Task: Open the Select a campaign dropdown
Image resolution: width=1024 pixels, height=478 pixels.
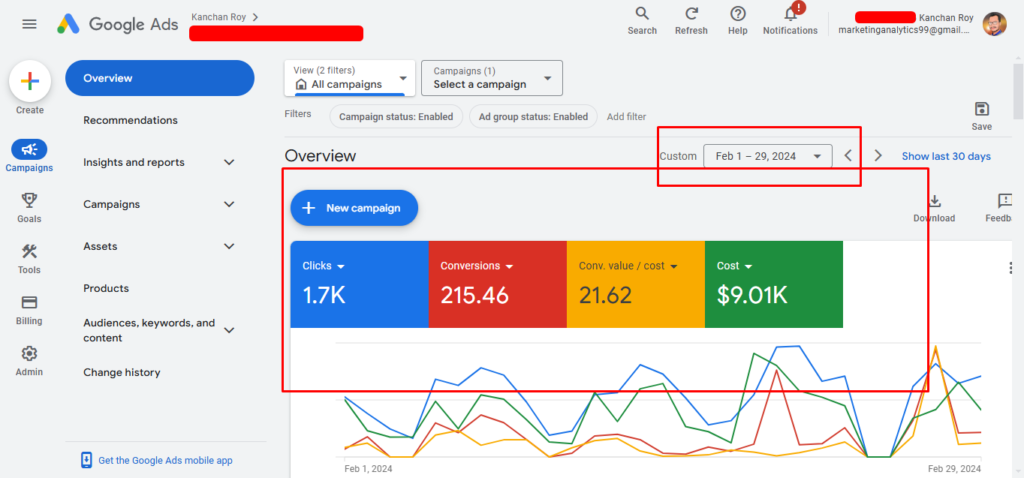Action: click(x=492, y=78)
